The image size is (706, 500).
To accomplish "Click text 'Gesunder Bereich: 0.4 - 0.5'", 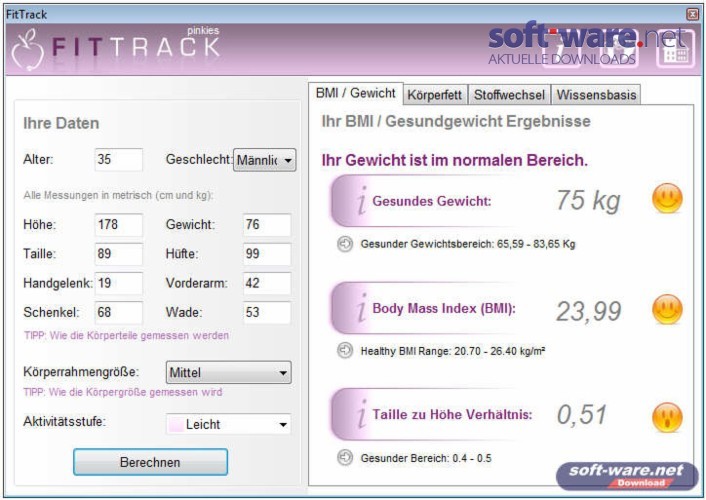I will (426, 458).
